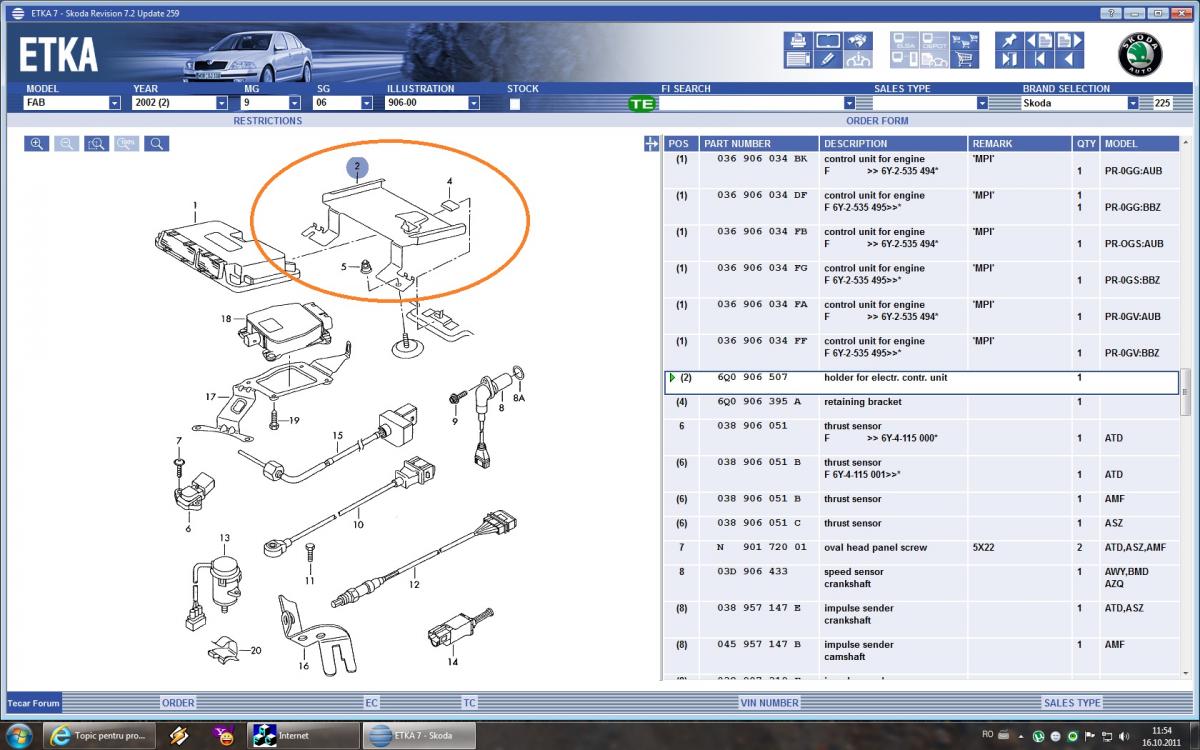Zoom out of the illustration
This screenshot has width=1200, height=750.
click(67, 144)
